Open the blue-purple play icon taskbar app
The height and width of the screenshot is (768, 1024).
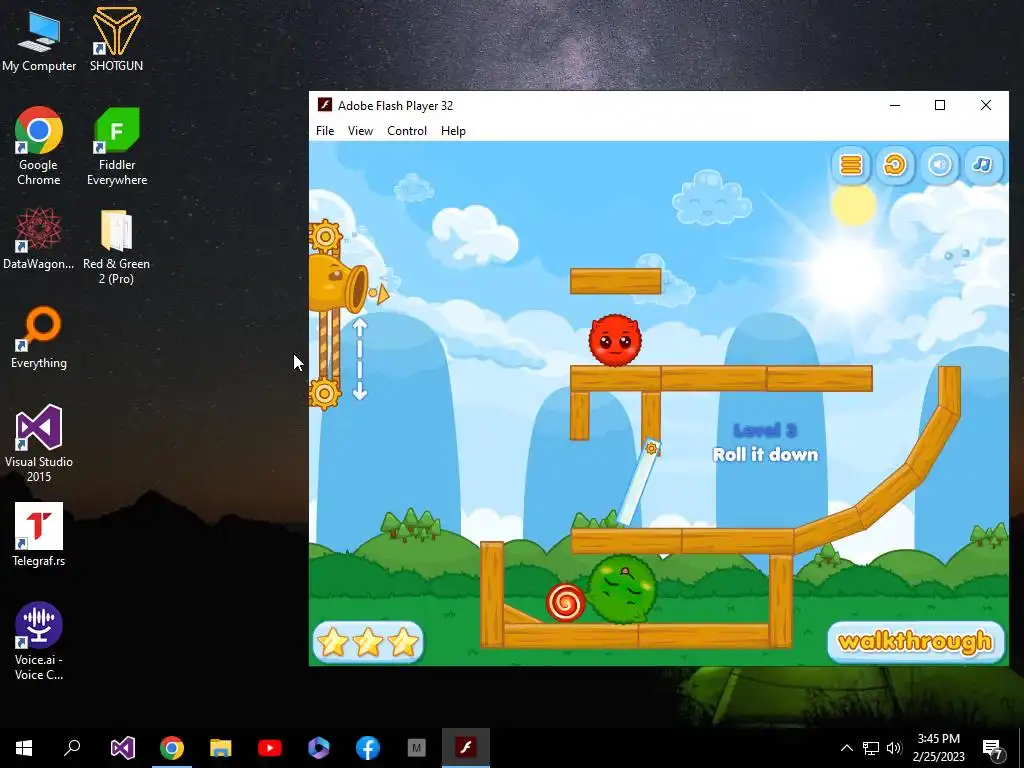tap(319, 748)
